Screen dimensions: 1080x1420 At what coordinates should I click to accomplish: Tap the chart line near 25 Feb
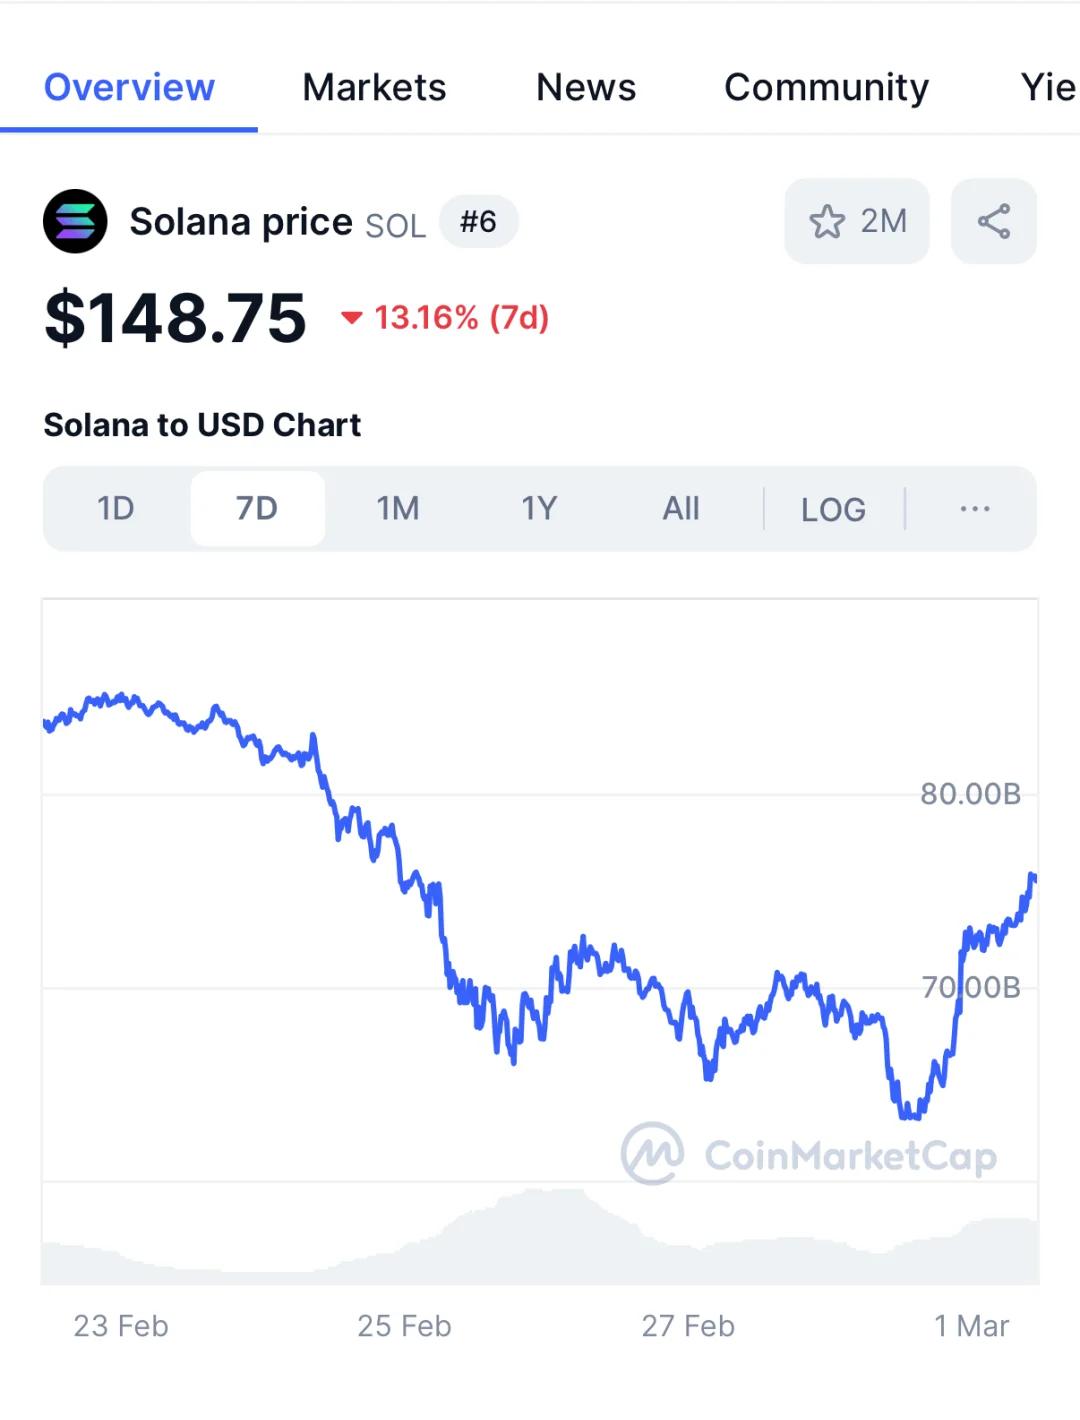point(405,880)
